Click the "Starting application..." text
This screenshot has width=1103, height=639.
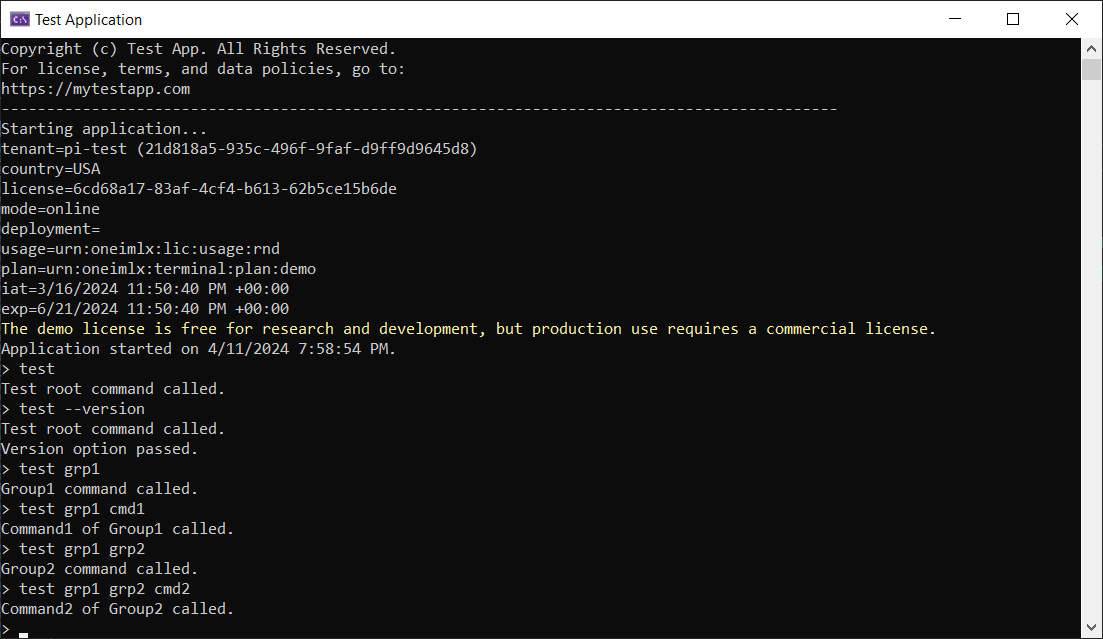click(104, 129)
